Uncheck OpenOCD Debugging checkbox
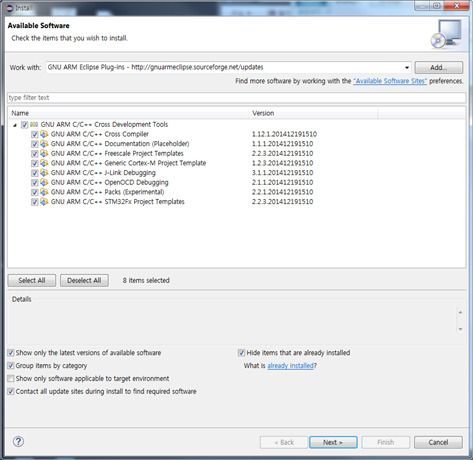This screenshot has width=473, height=460. 34,183
